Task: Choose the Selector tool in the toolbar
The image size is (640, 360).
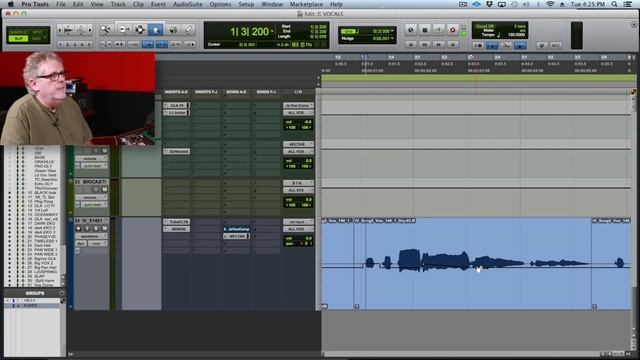Action: 140,29
